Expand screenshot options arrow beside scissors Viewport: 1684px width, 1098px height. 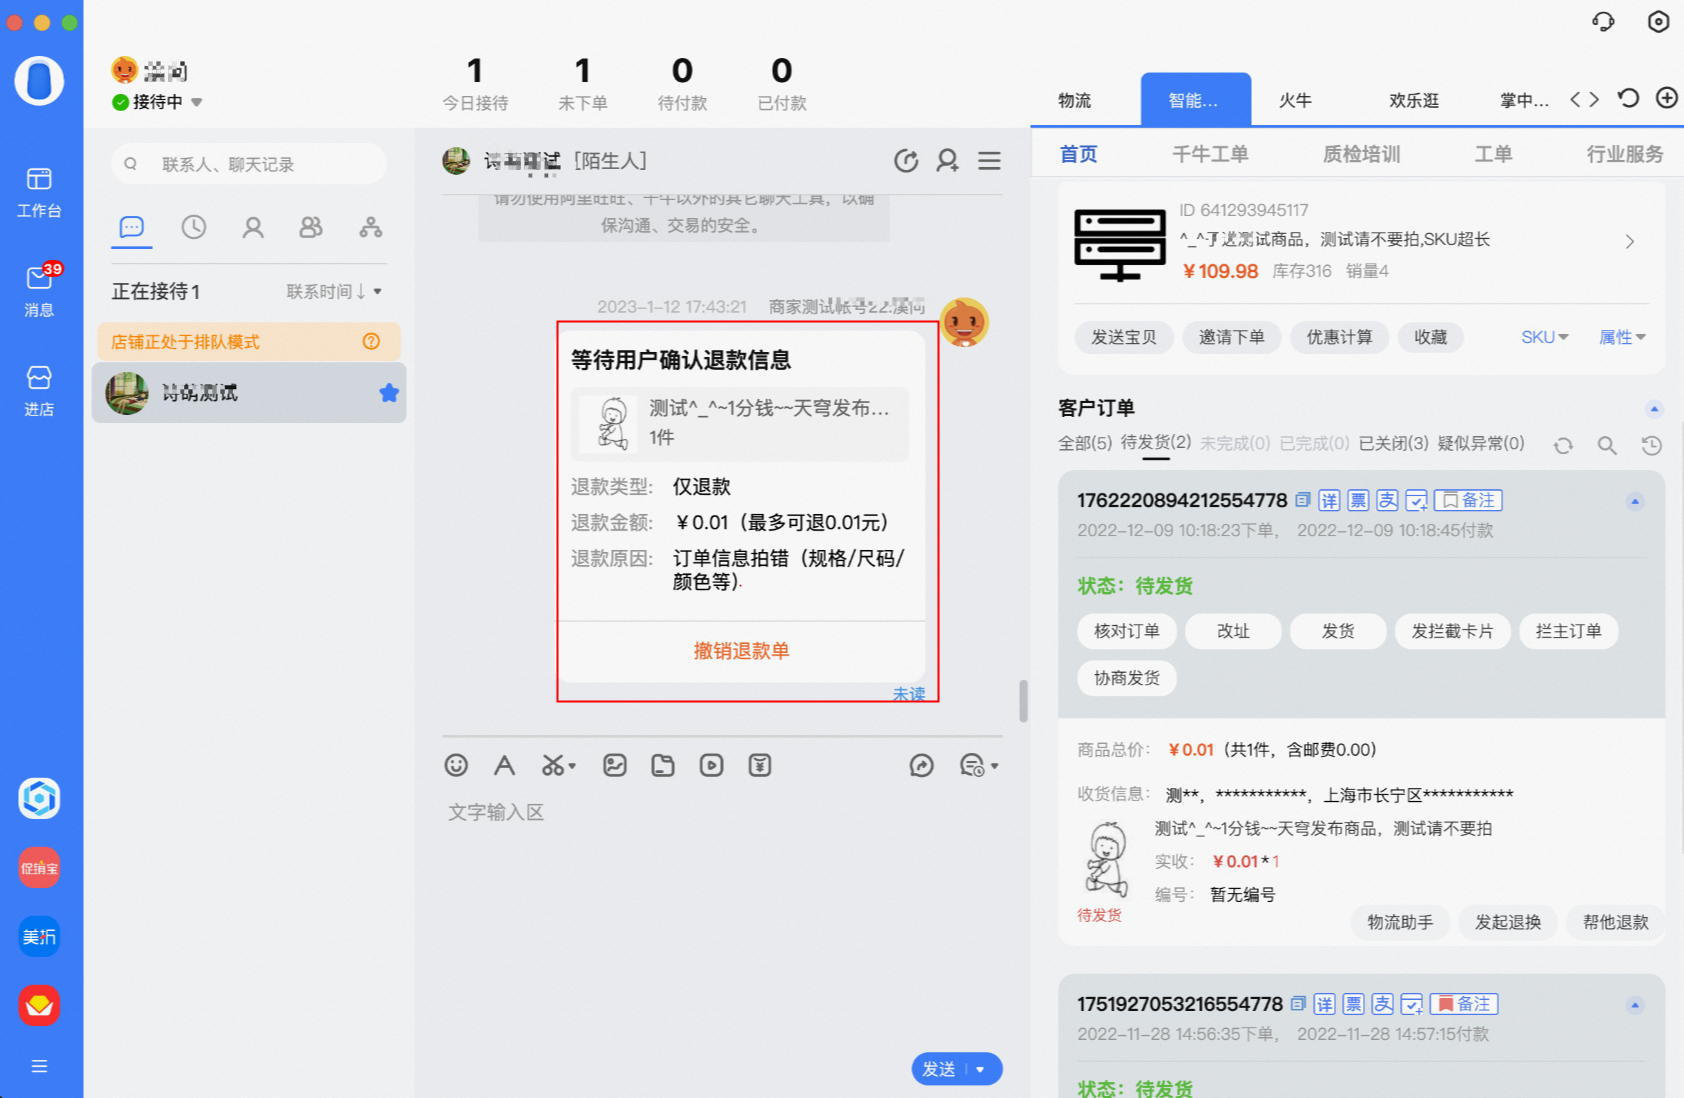click(572, 766)
